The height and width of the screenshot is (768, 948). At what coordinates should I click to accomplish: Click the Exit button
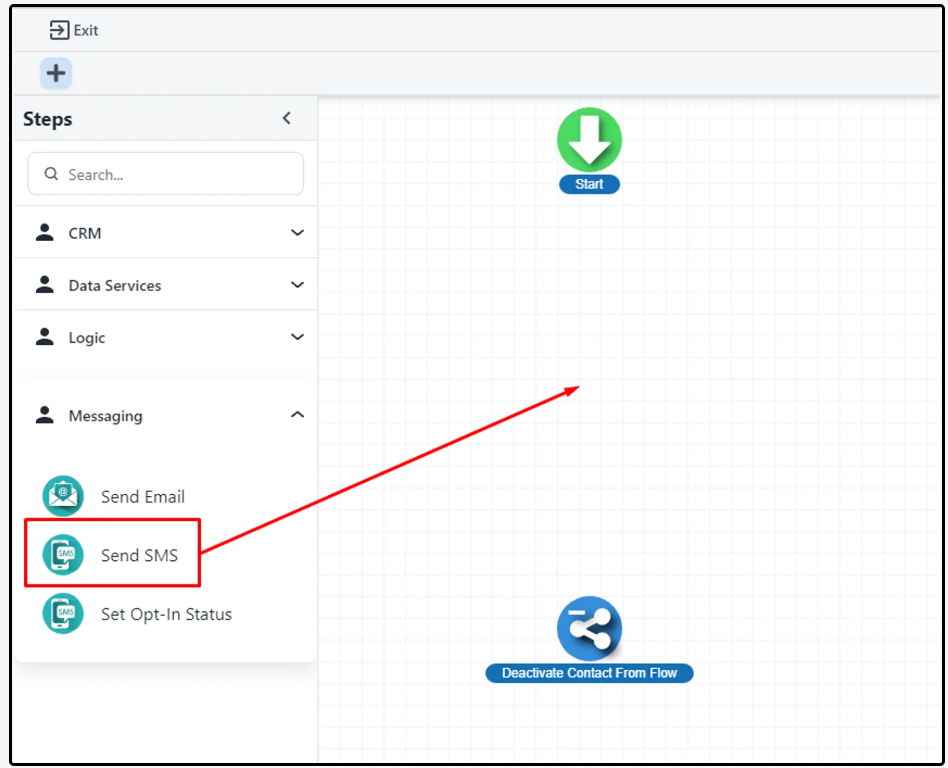coord(75,30)
